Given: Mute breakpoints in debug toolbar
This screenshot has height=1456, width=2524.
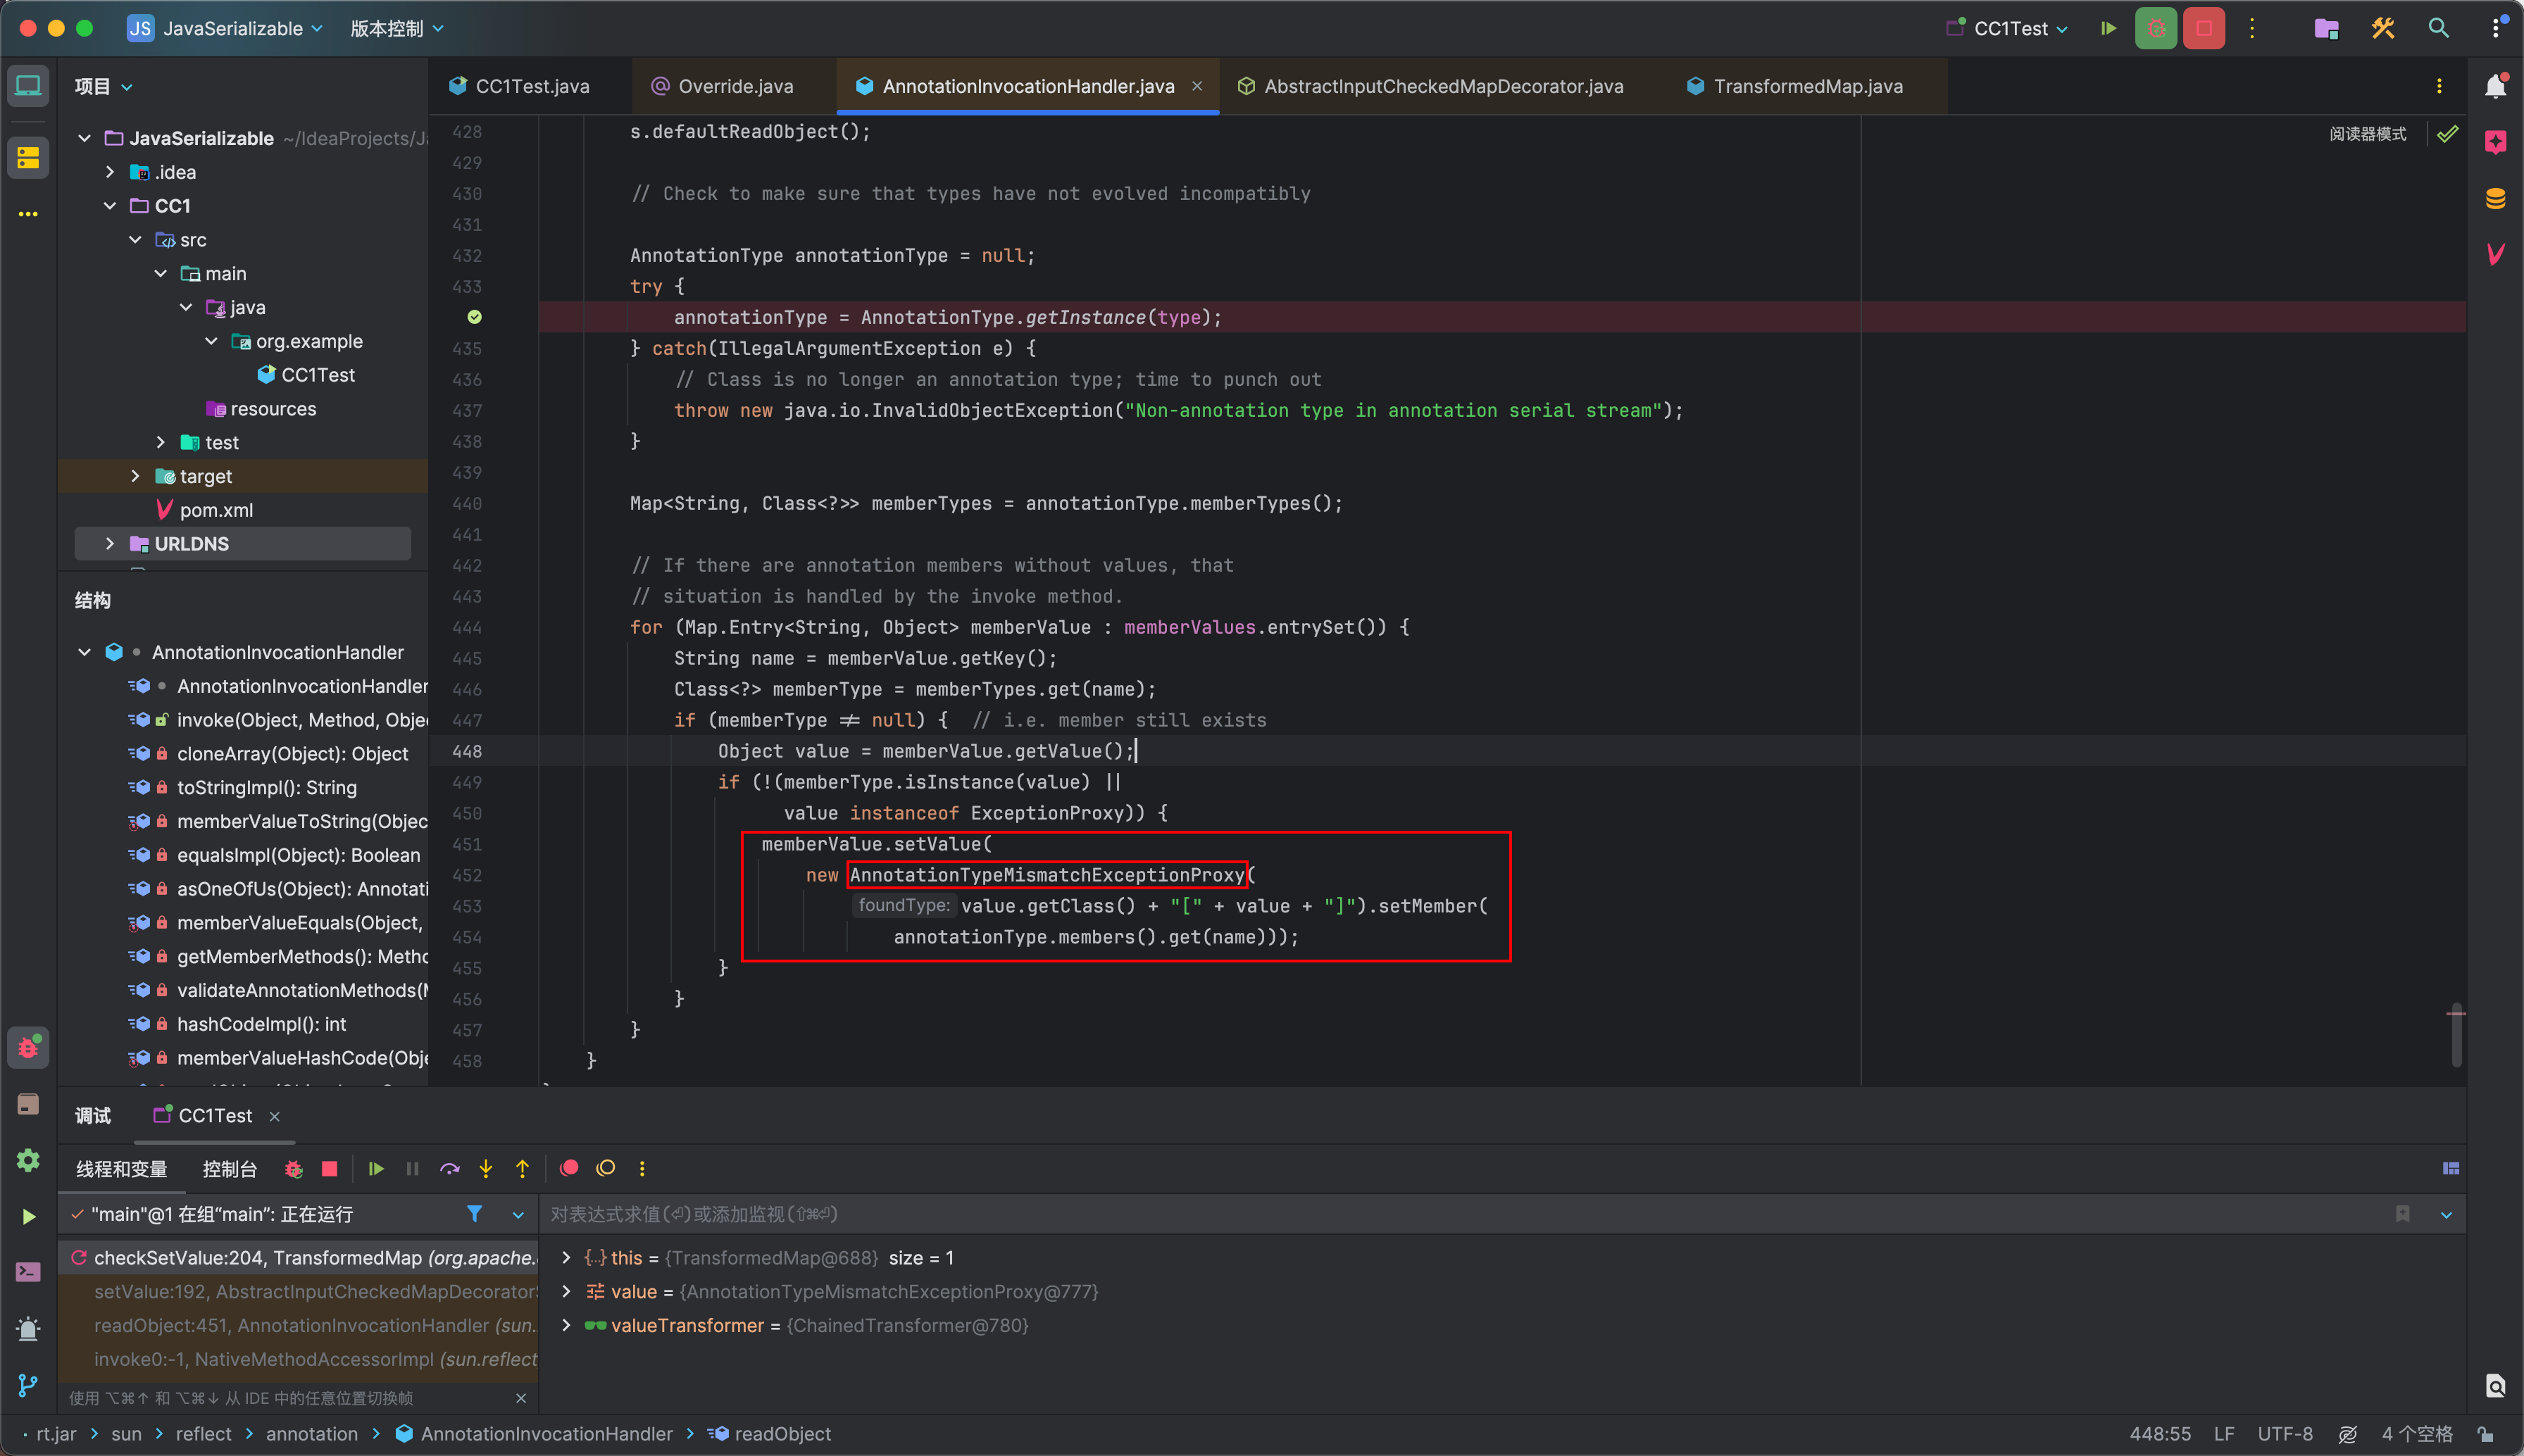Looking at the screenshot, I should [x=606, y=1168].
